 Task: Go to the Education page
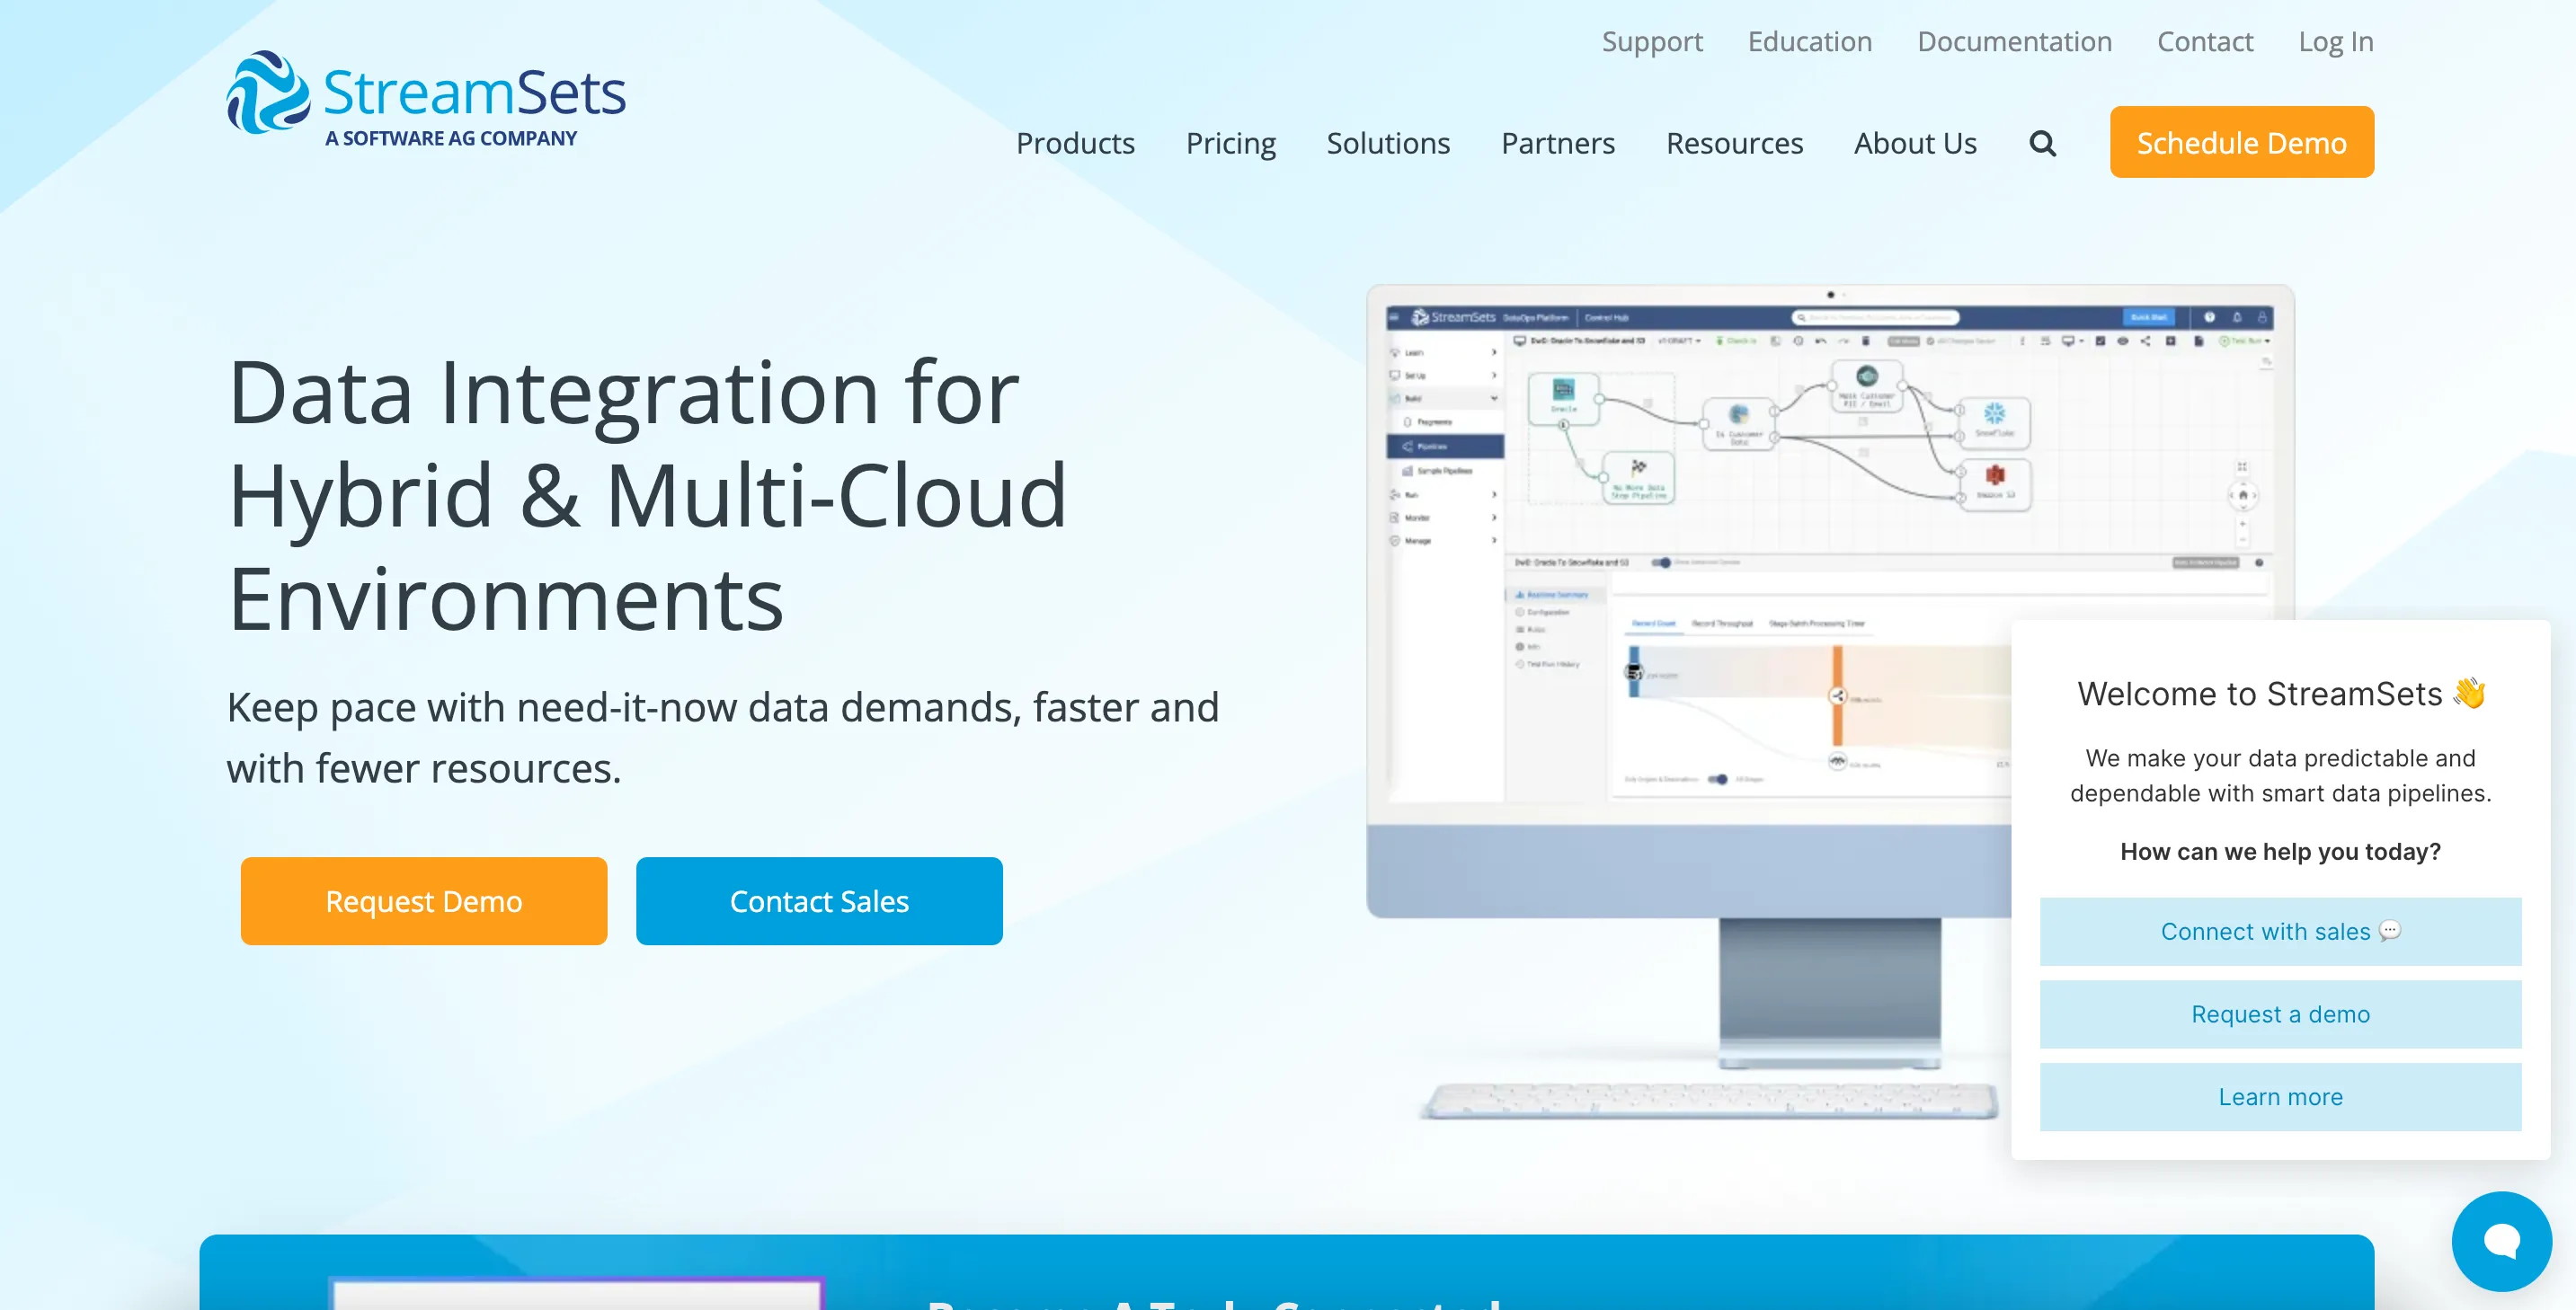[1810, 41]
